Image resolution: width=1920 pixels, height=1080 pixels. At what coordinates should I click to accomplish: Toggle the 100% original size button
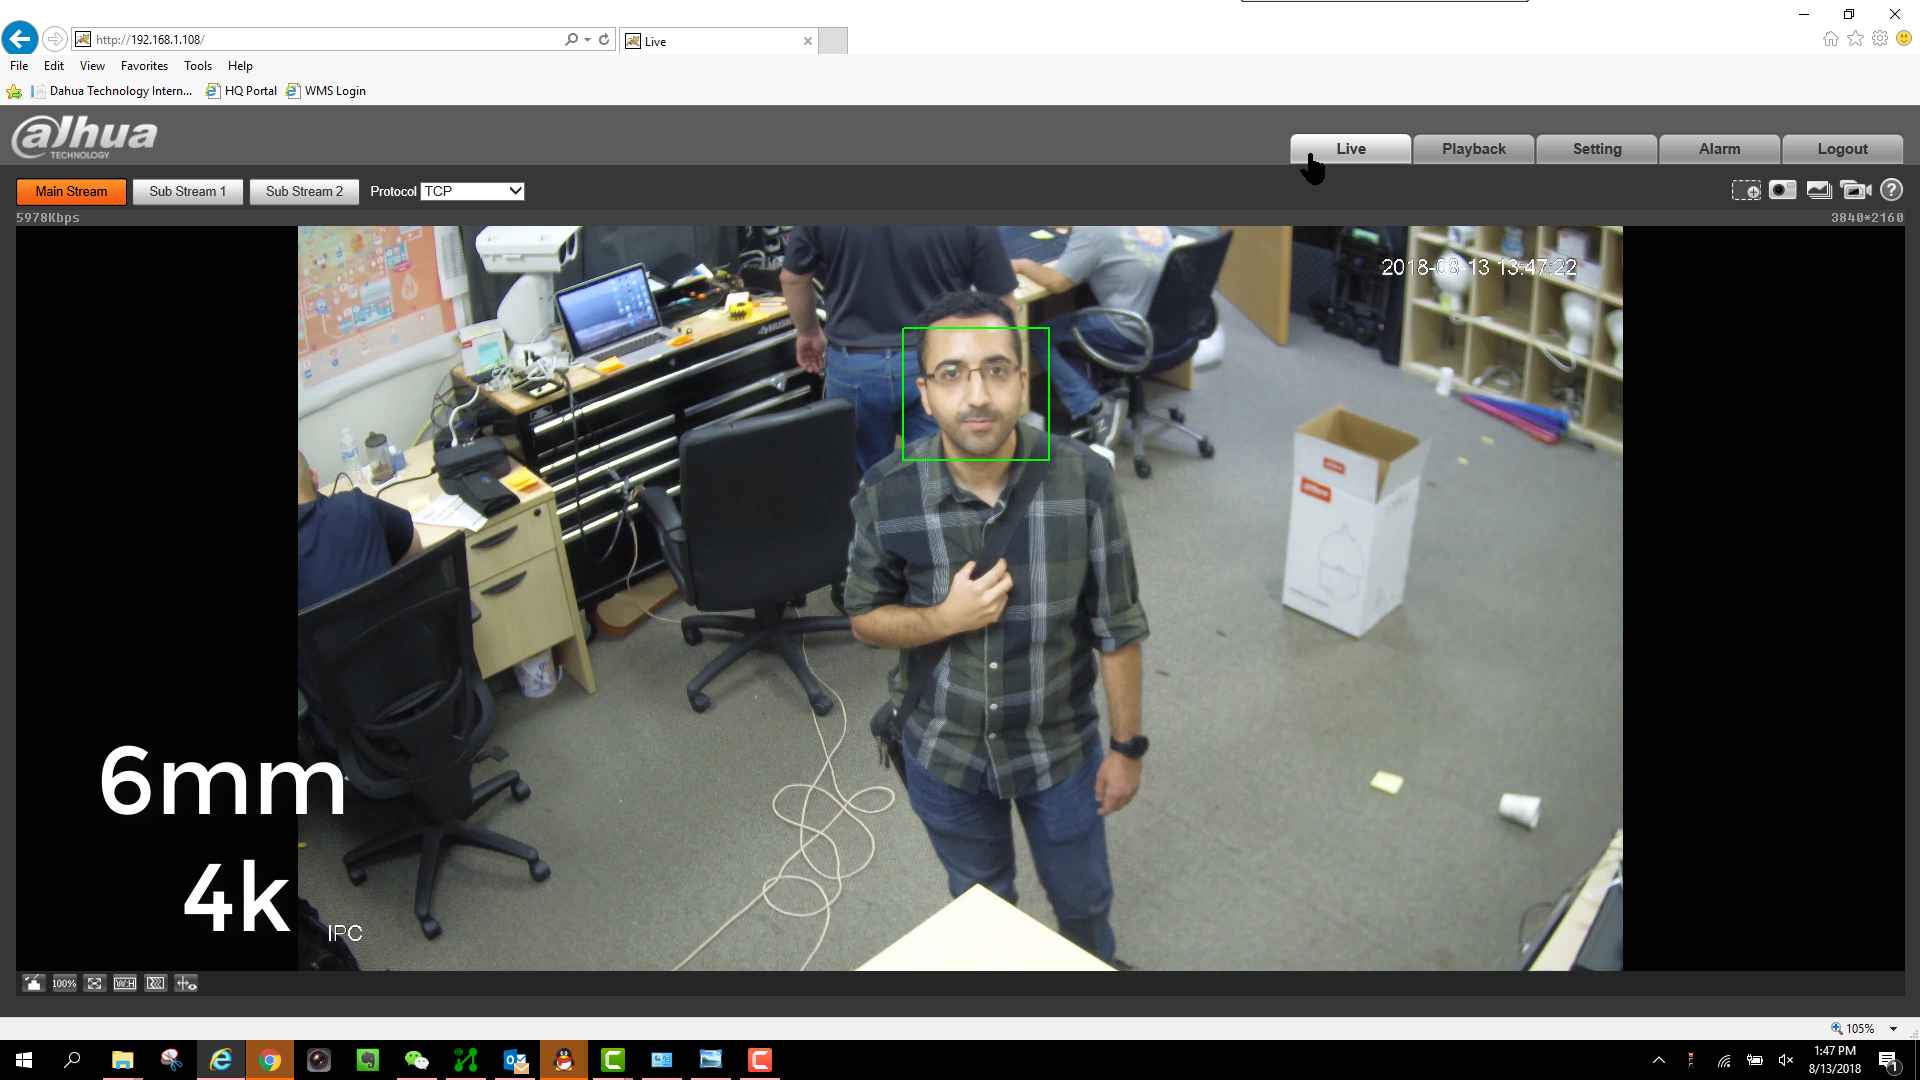click(64, 983)
